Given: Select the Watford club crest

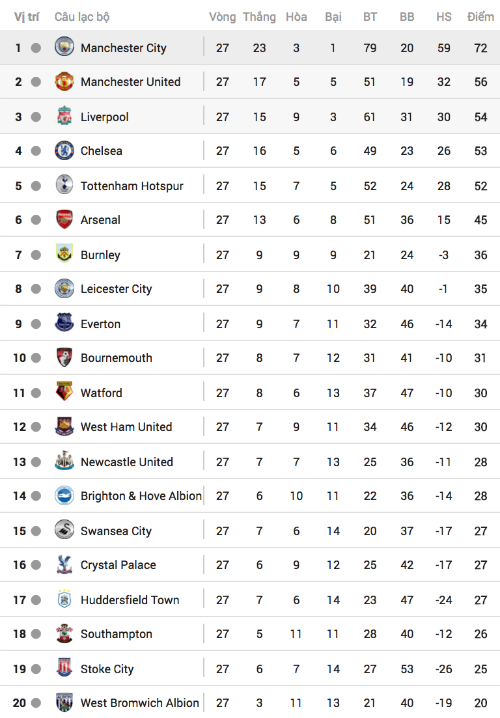Looking at the screenshot, I should pos(64,392).
